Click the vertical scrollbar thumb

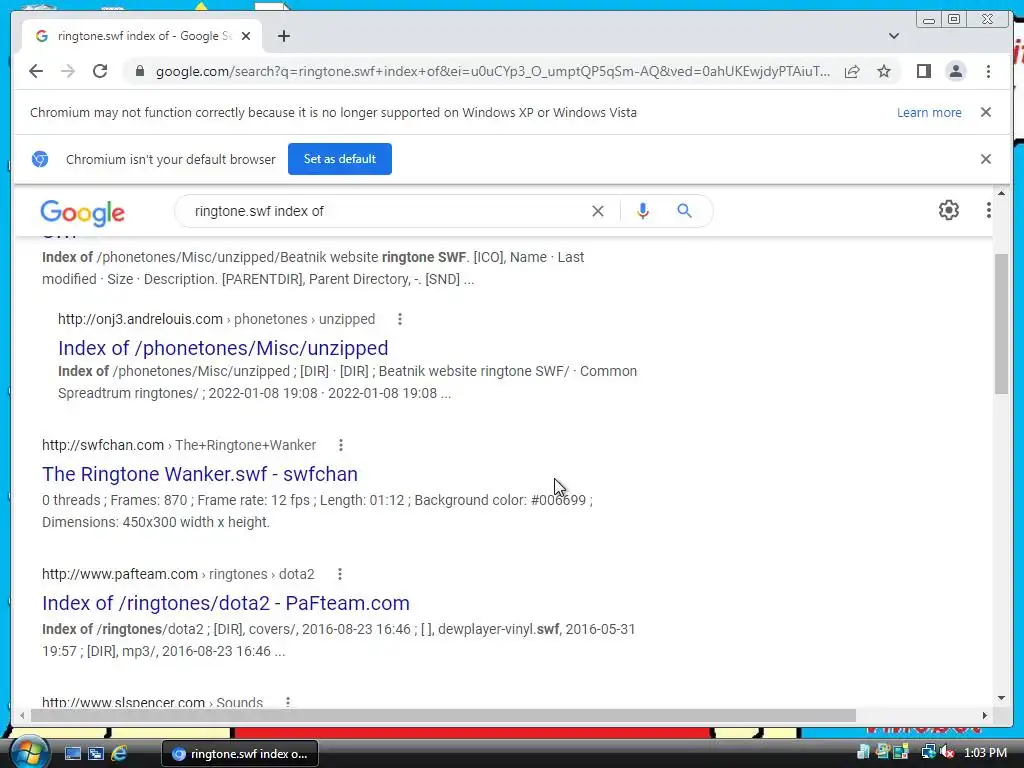(x=1001, y=323)
